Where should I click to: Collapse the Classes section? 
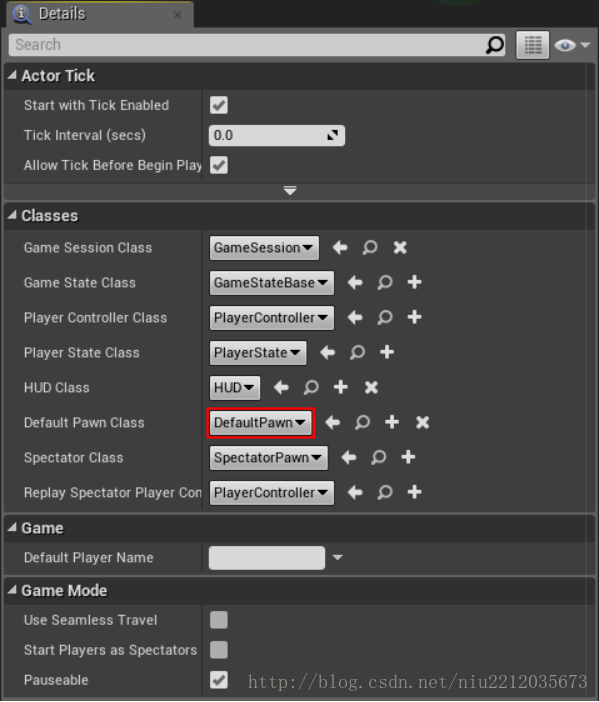(12, 215)
